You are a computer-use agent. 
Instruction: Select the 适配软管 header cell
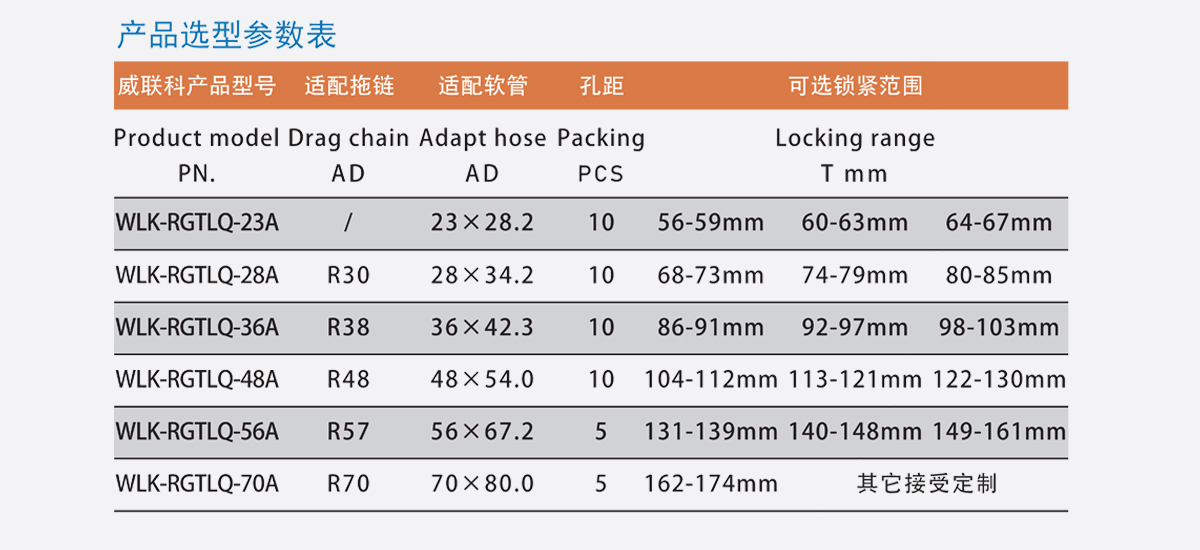click(x=482, y=86)
